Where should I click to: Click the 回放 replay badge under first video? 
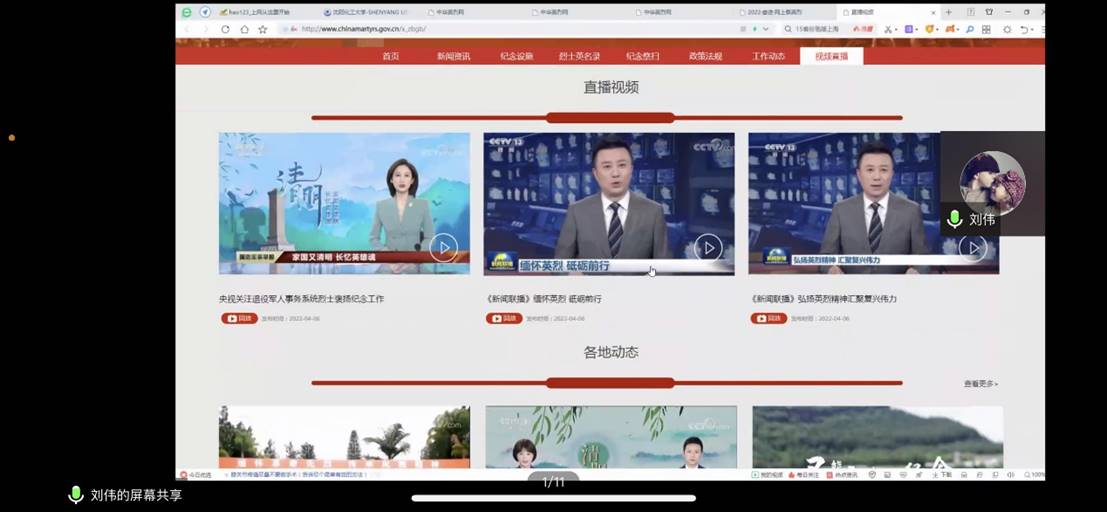point(239,318)
